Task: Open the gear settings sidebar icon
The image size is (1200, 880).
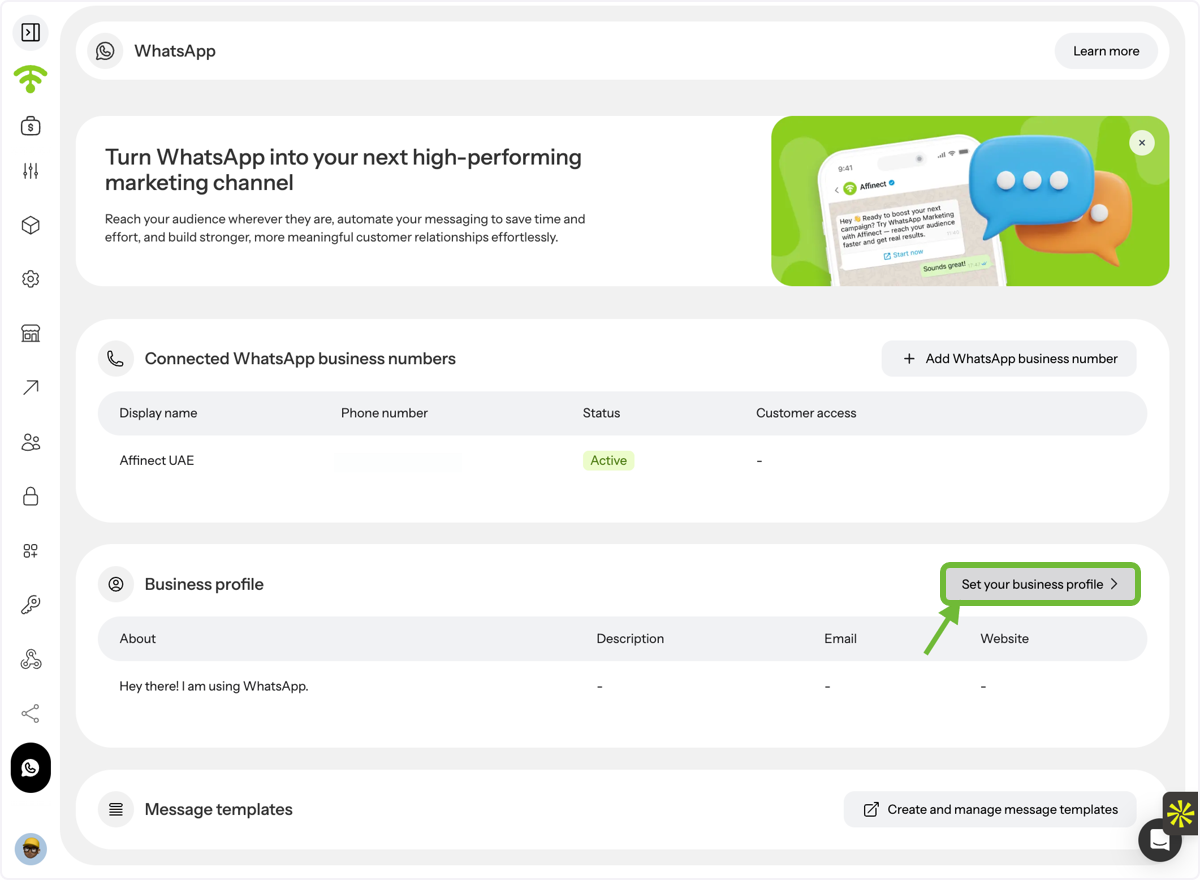Action: tap(31, 279)
